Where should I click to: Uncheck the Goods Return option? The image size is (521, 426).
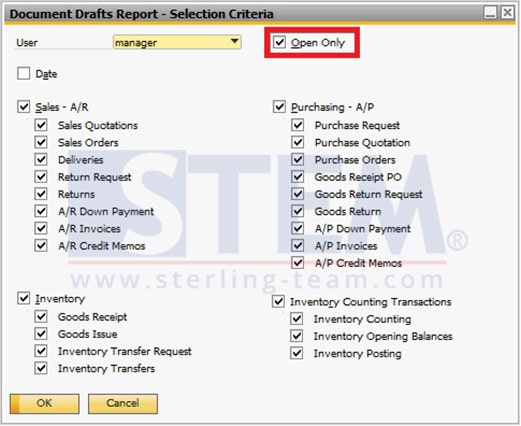[x=298, y=211]
